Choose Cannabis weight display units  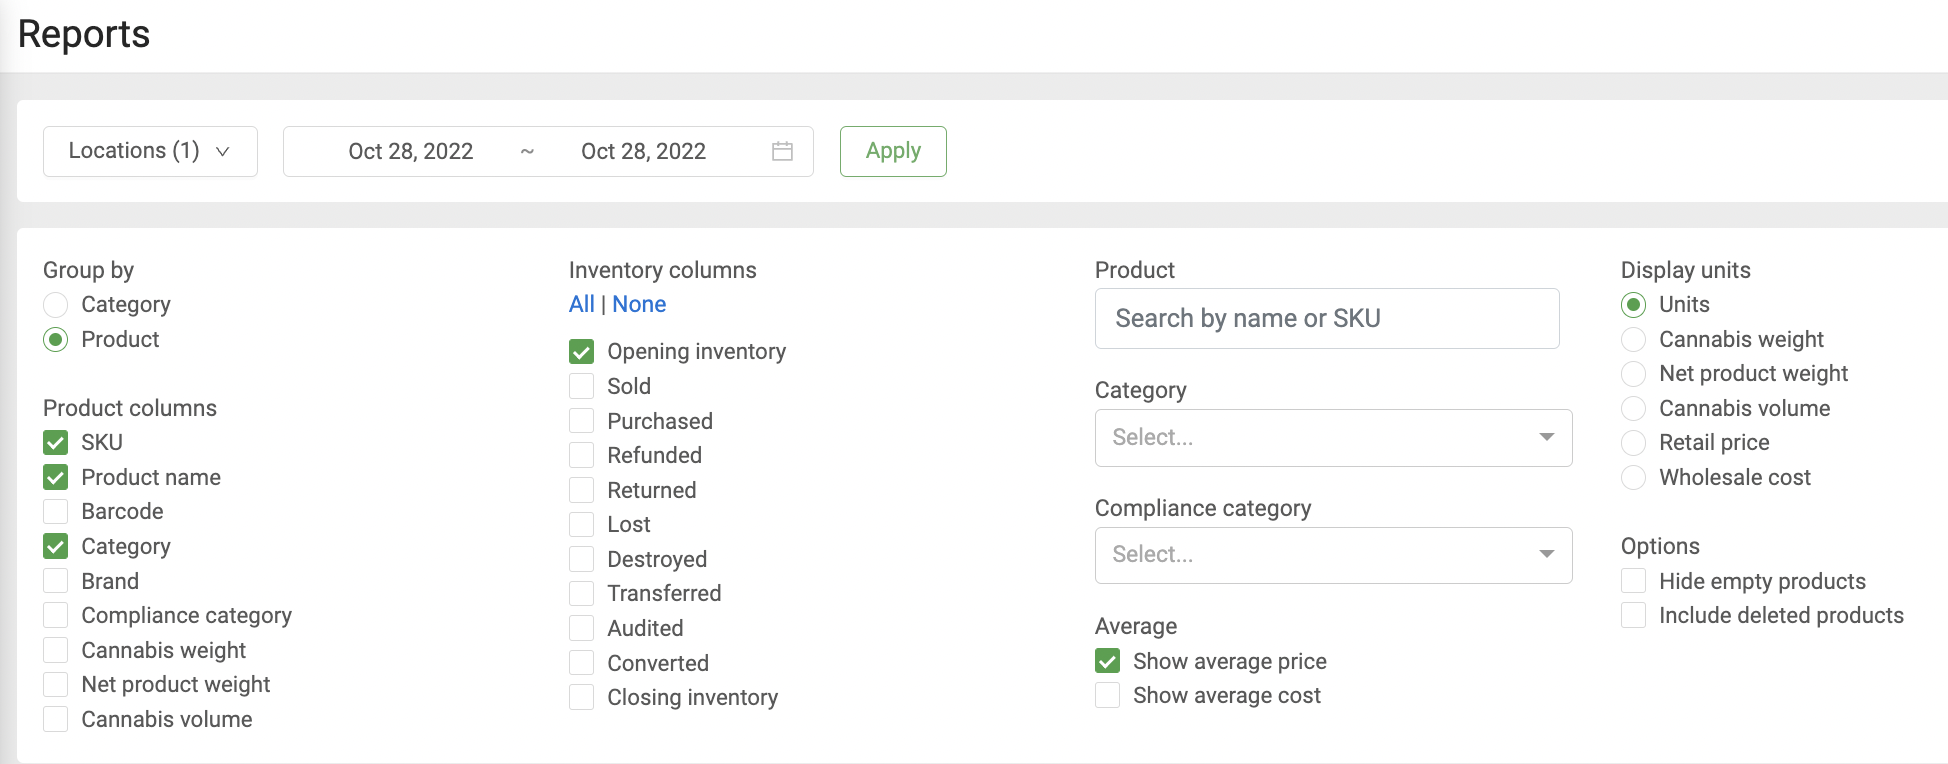[x=1633, y=340]
